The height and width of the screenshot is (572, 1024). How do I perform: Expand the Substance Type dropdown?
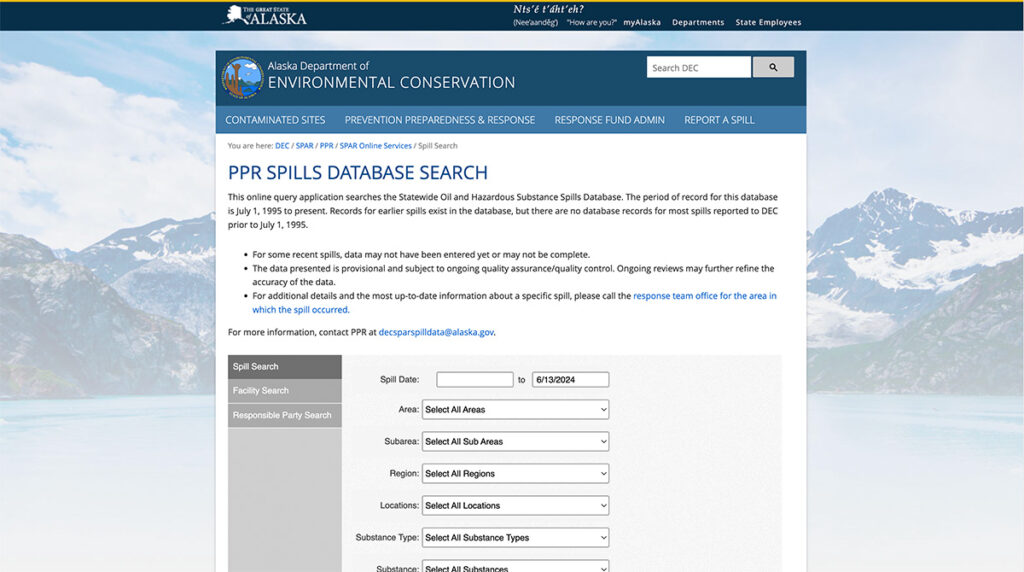coord(515,537)
